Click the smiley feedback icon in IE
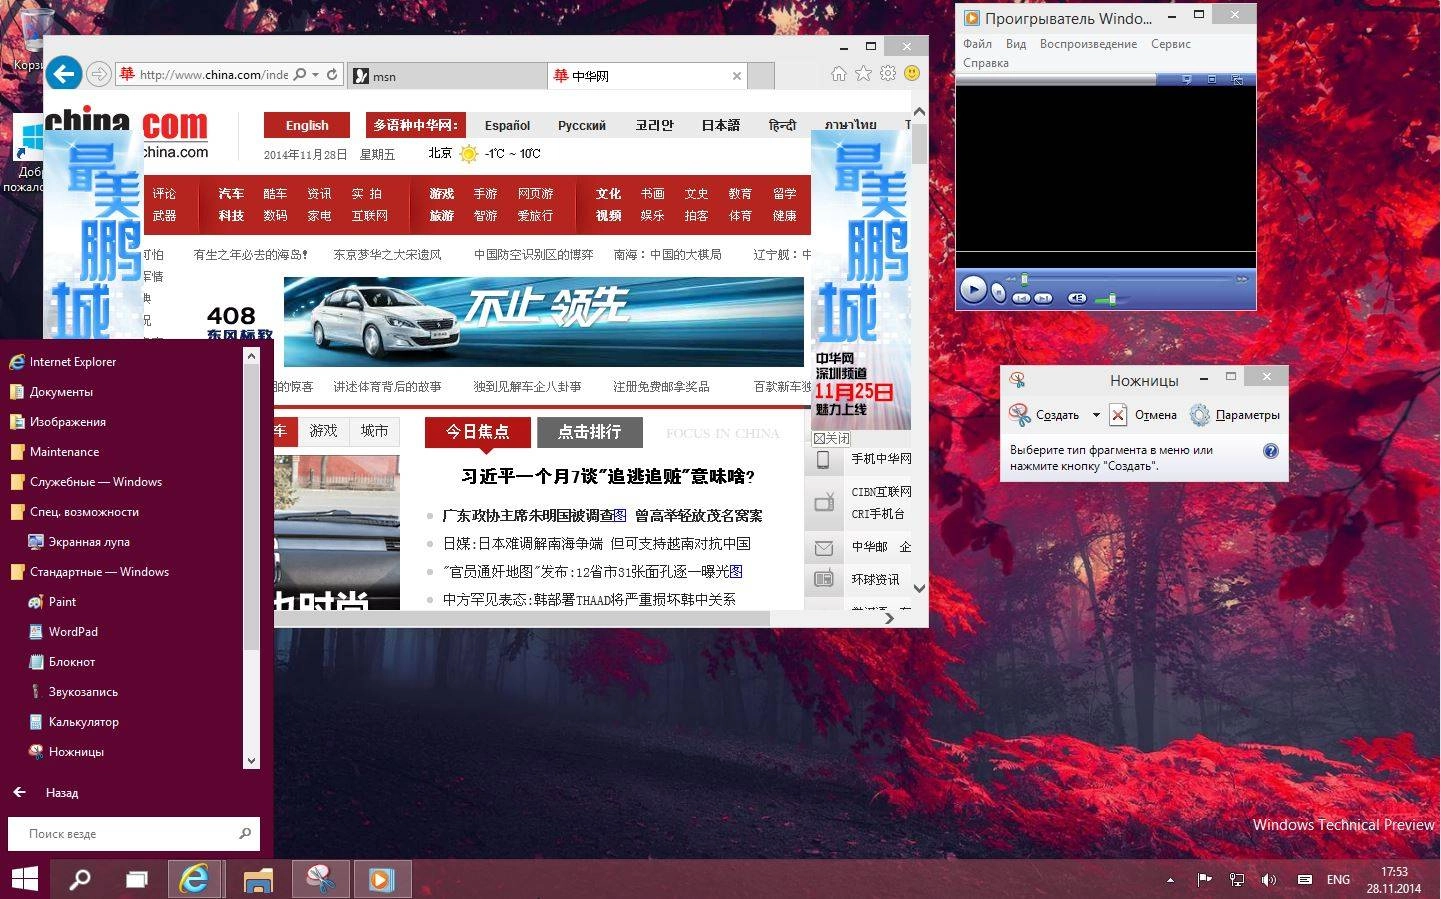Viewport: 1441px width, 899px height. (x=911, y=73)
